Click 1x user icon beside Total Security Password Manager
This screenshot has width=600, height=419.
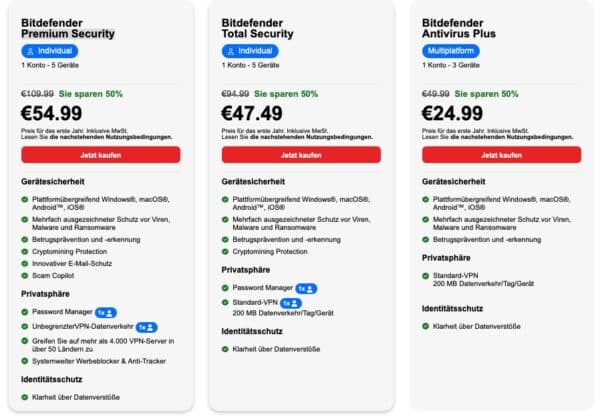(x=307, y=289)
